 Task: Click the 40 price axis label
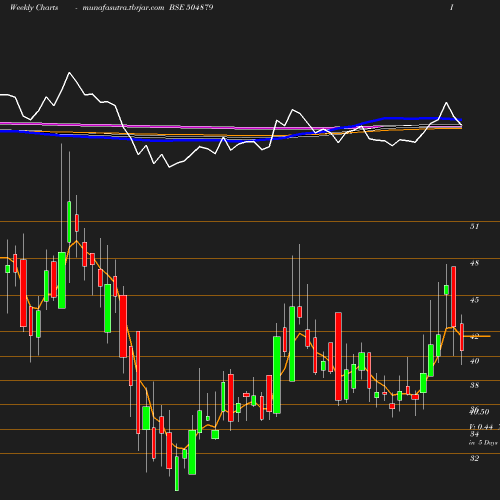coord(474,361)
